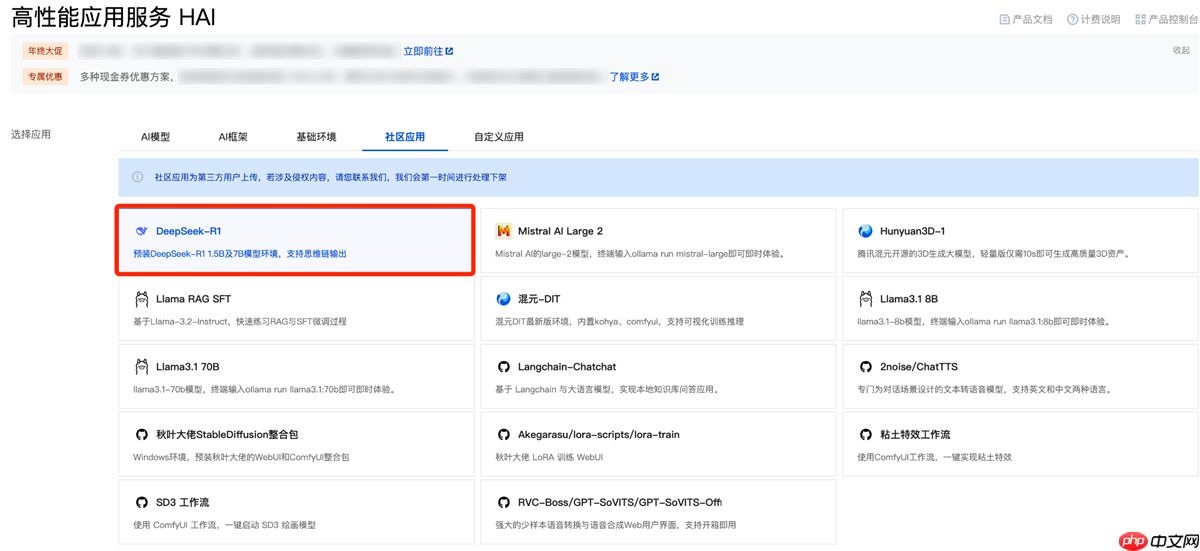The image size is (1200, 551).
Task: Select the DeepSeek-R1 application card title
Action: click(x=189, y=231)
